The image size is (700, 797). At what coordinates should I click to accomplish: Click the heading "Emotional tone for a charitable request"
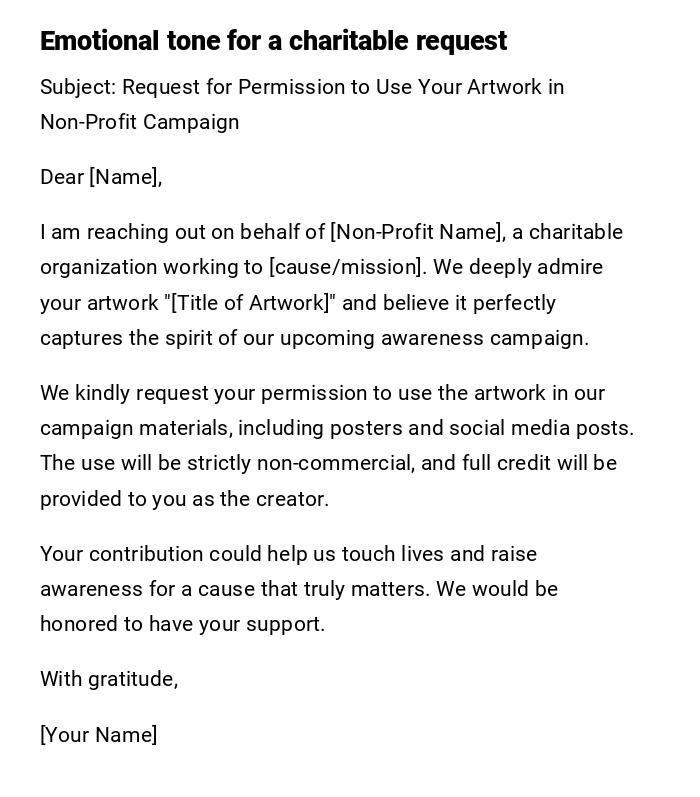[x=273, y=41]
